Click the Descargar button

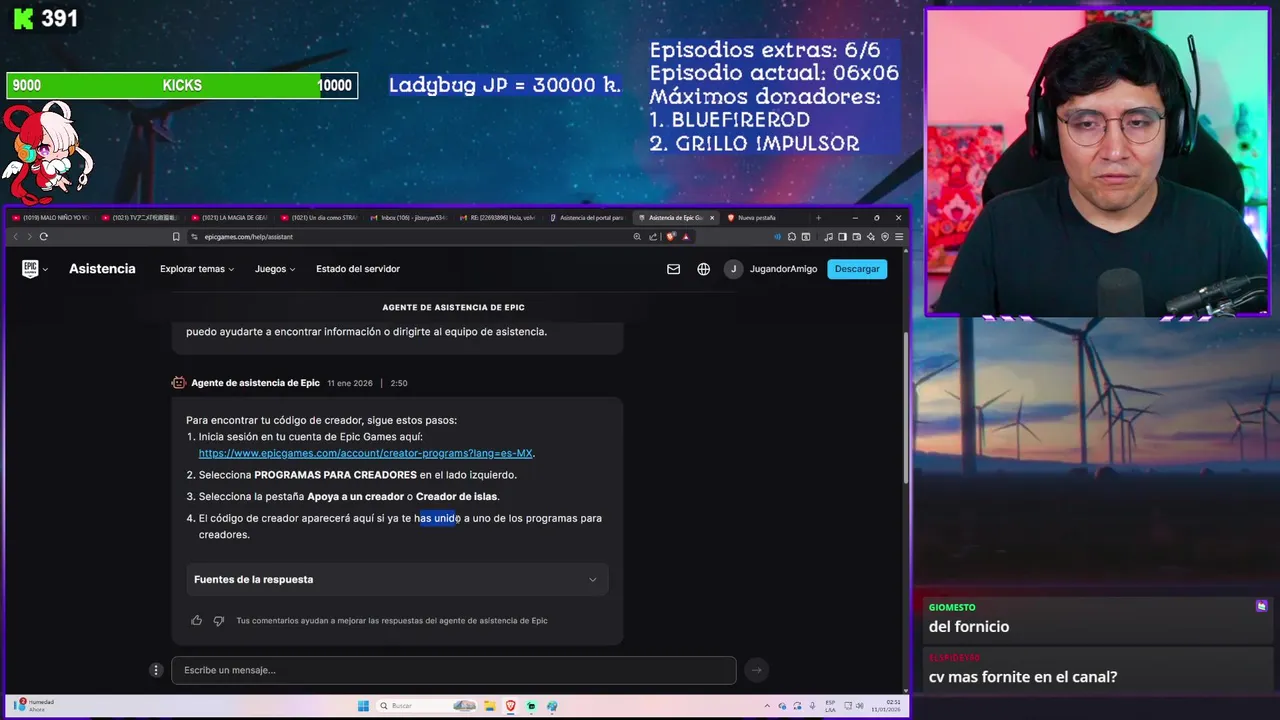click(x=857, y=269)
